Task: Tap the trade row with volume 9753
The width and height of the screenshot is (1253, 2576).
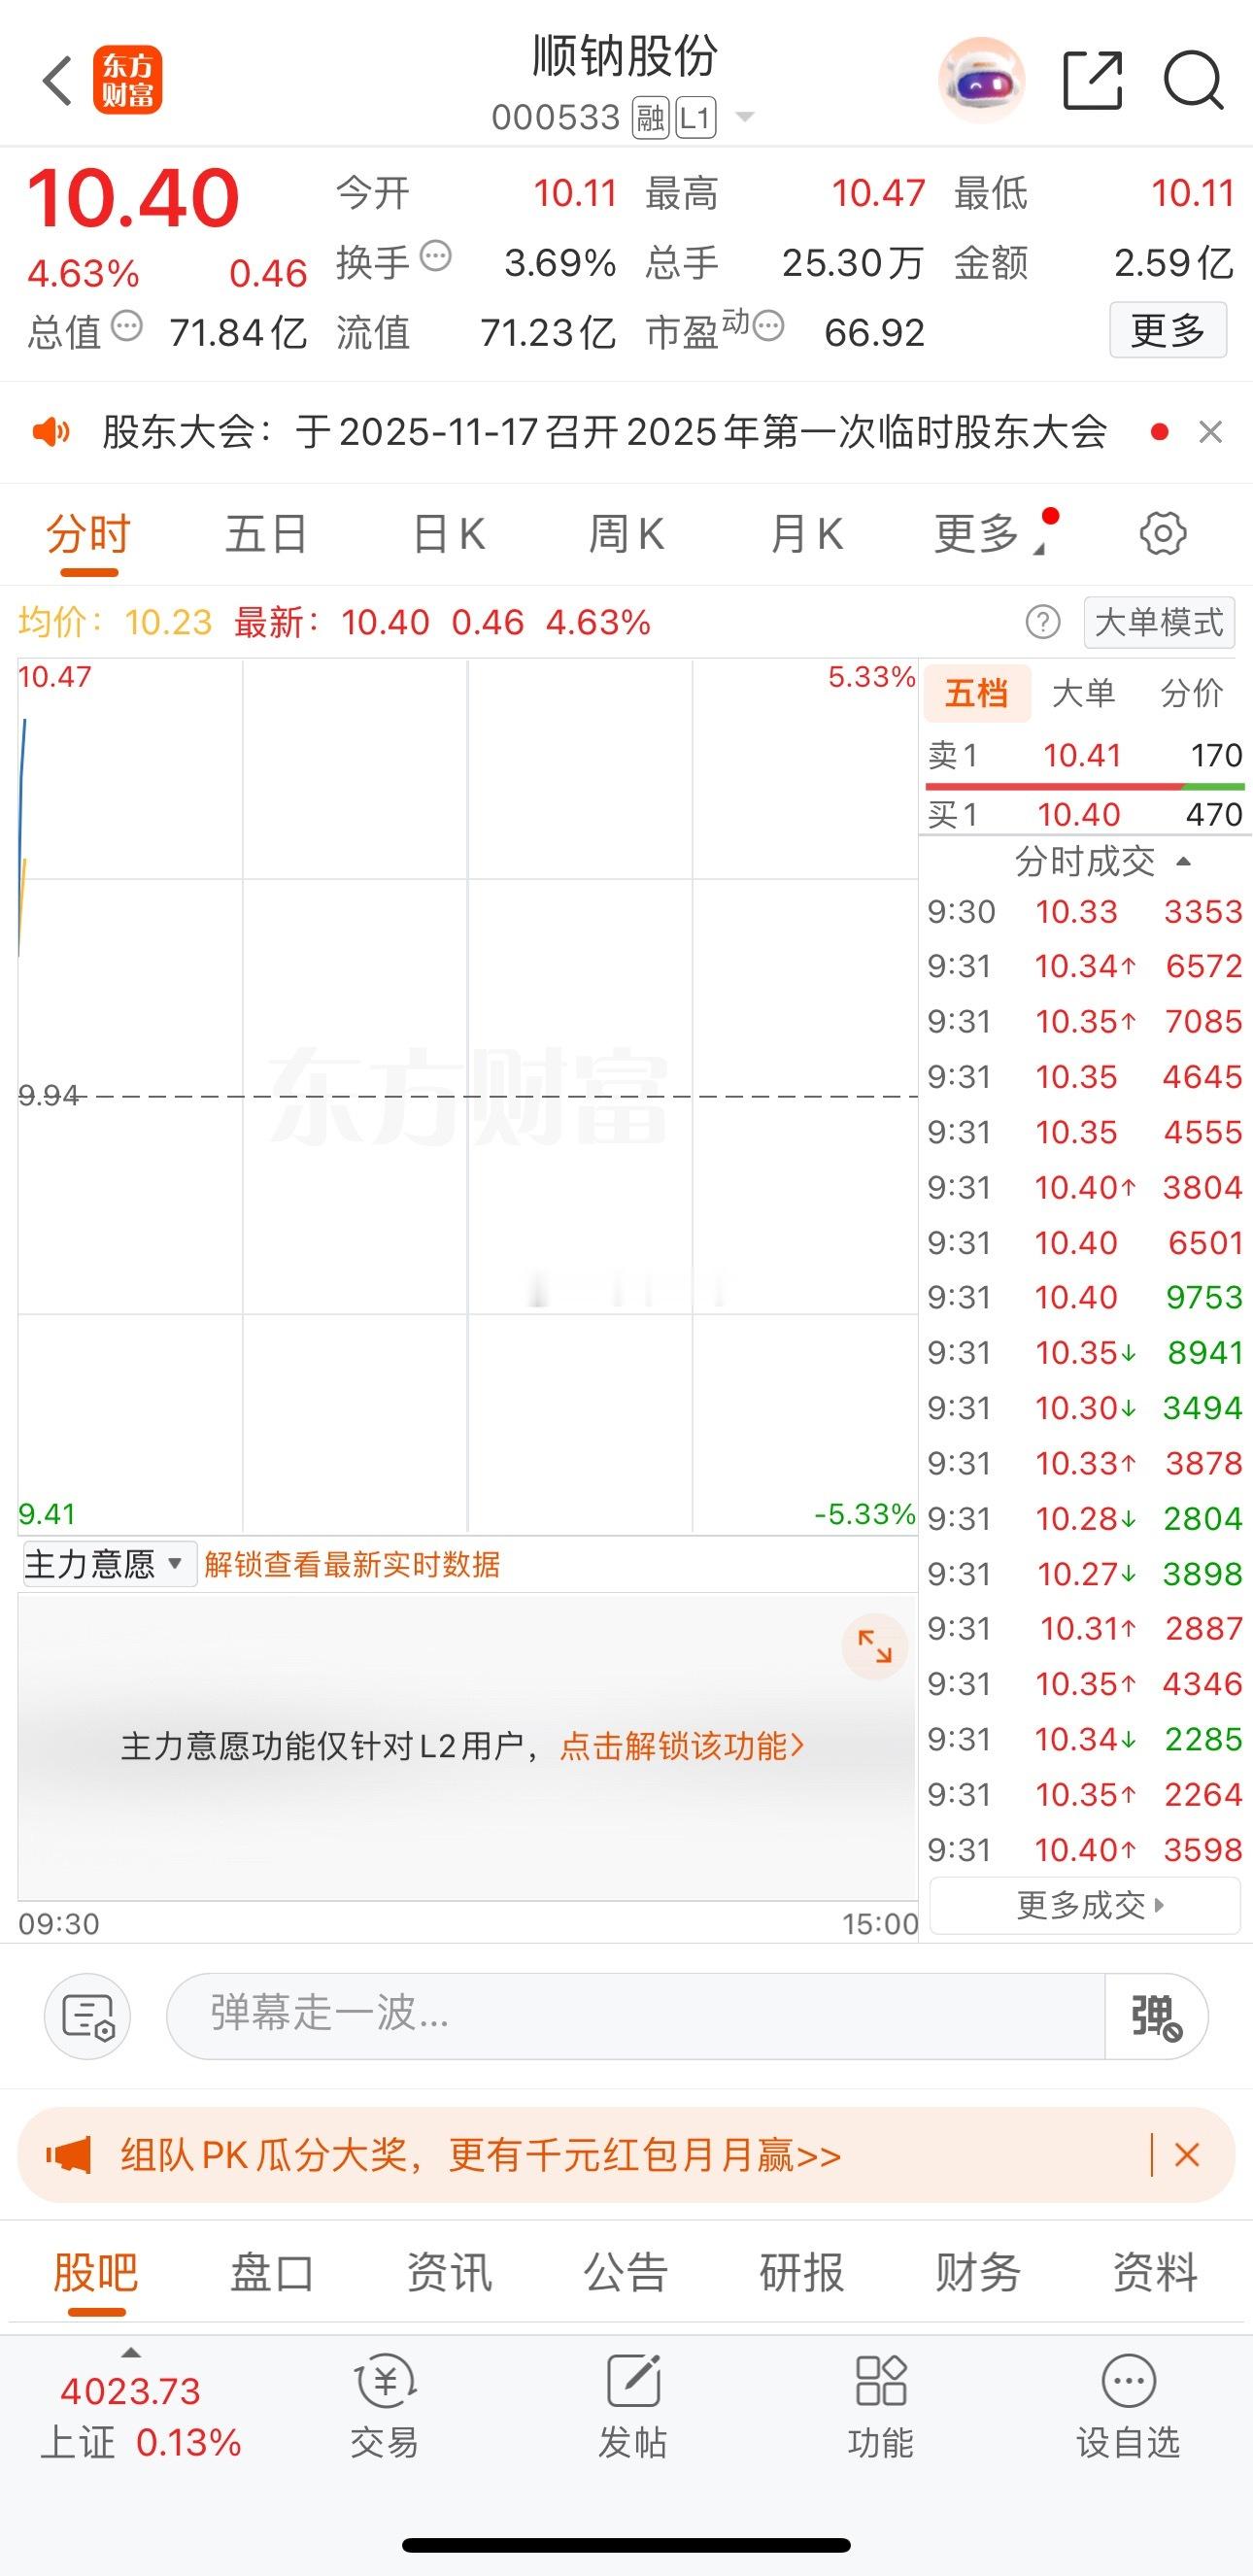Action: 1085,1297
